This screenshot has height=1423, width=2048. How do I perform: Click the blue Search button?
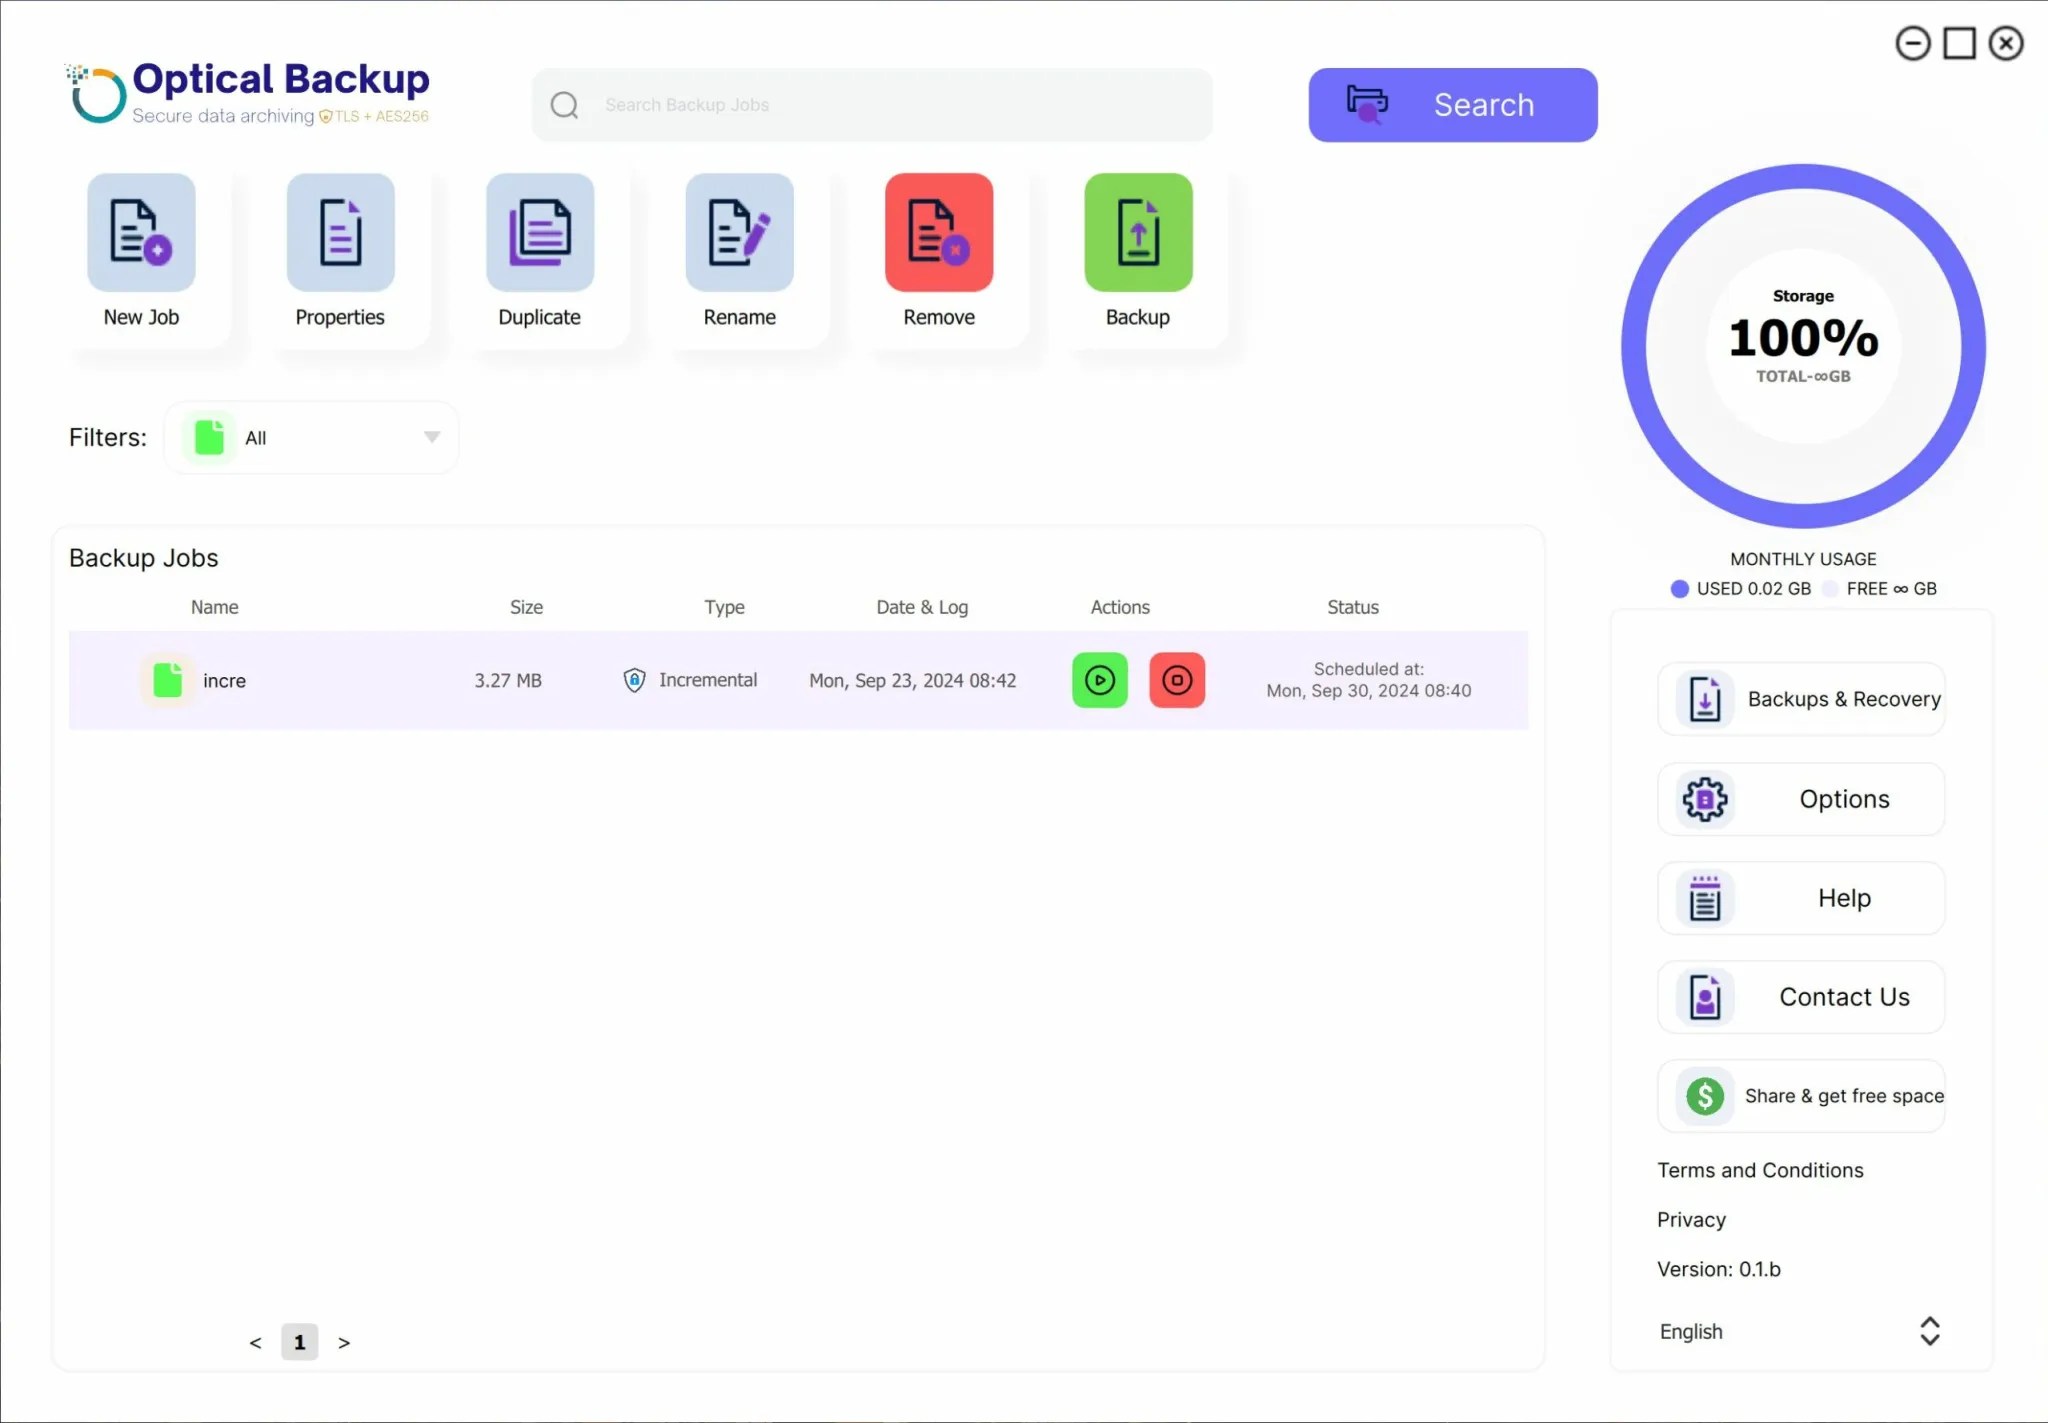click(1452, 105)
